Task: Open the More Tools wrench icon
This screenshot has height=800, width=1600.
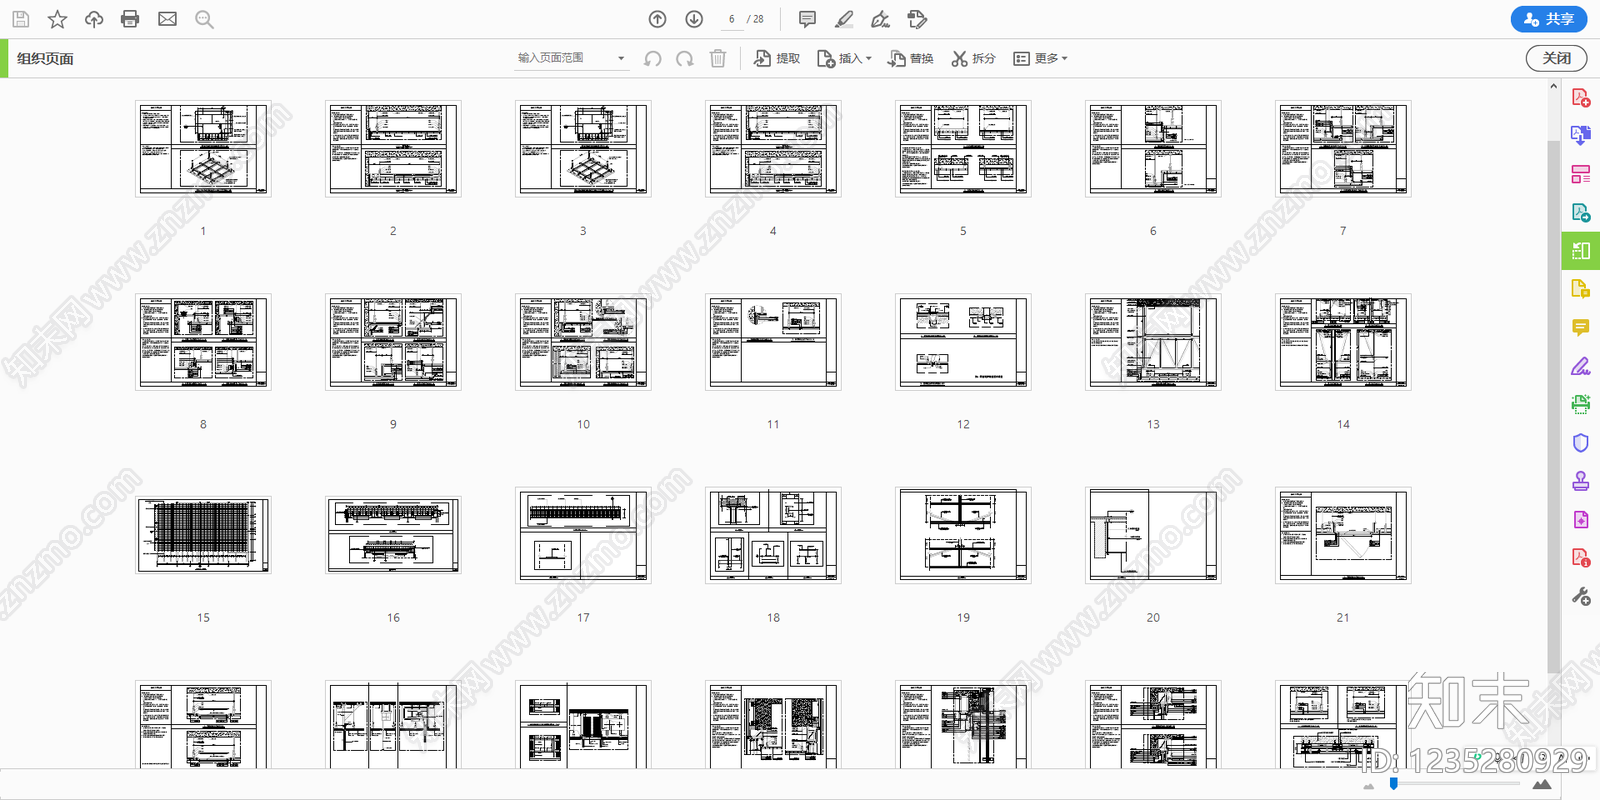Action: pos(1581,596)
